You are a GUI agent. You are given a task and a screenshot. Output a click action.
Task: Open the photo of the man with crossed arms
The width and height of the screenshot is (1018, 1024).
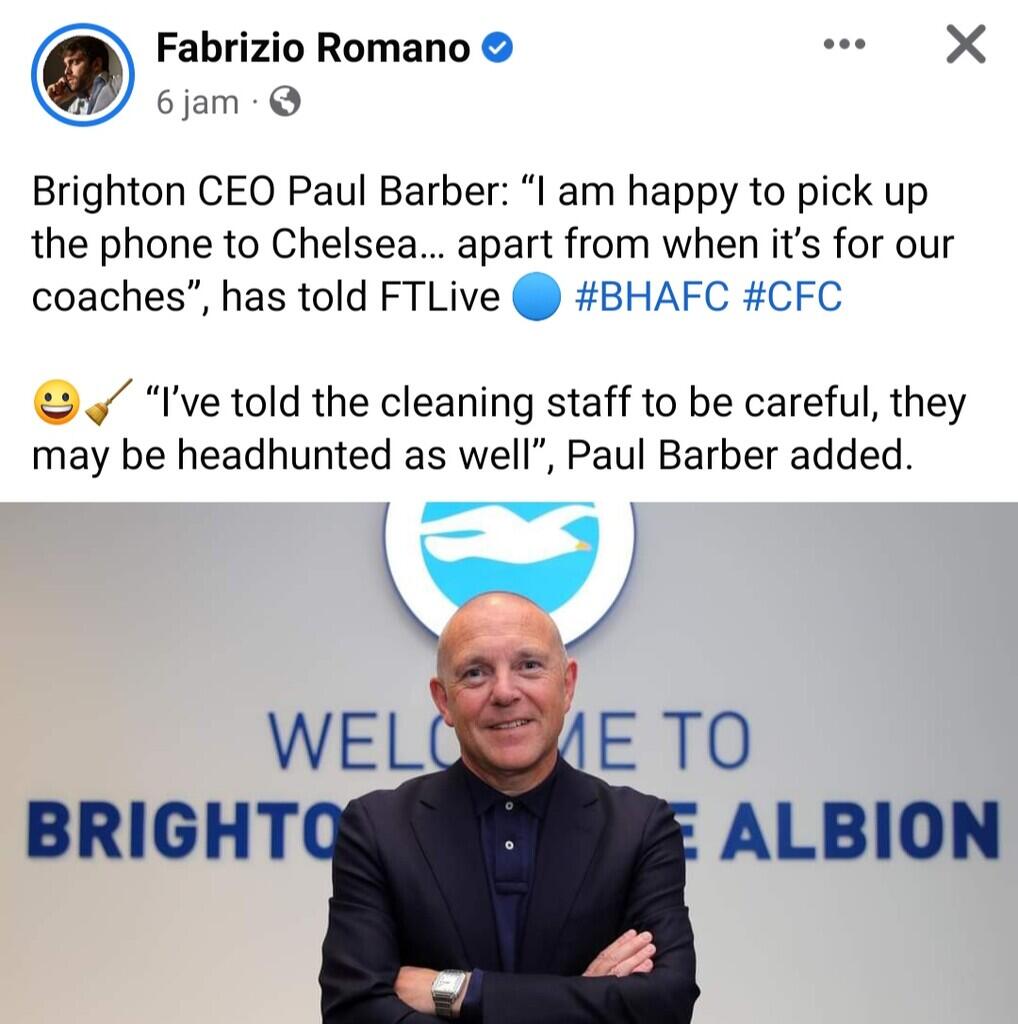(509, 763)
